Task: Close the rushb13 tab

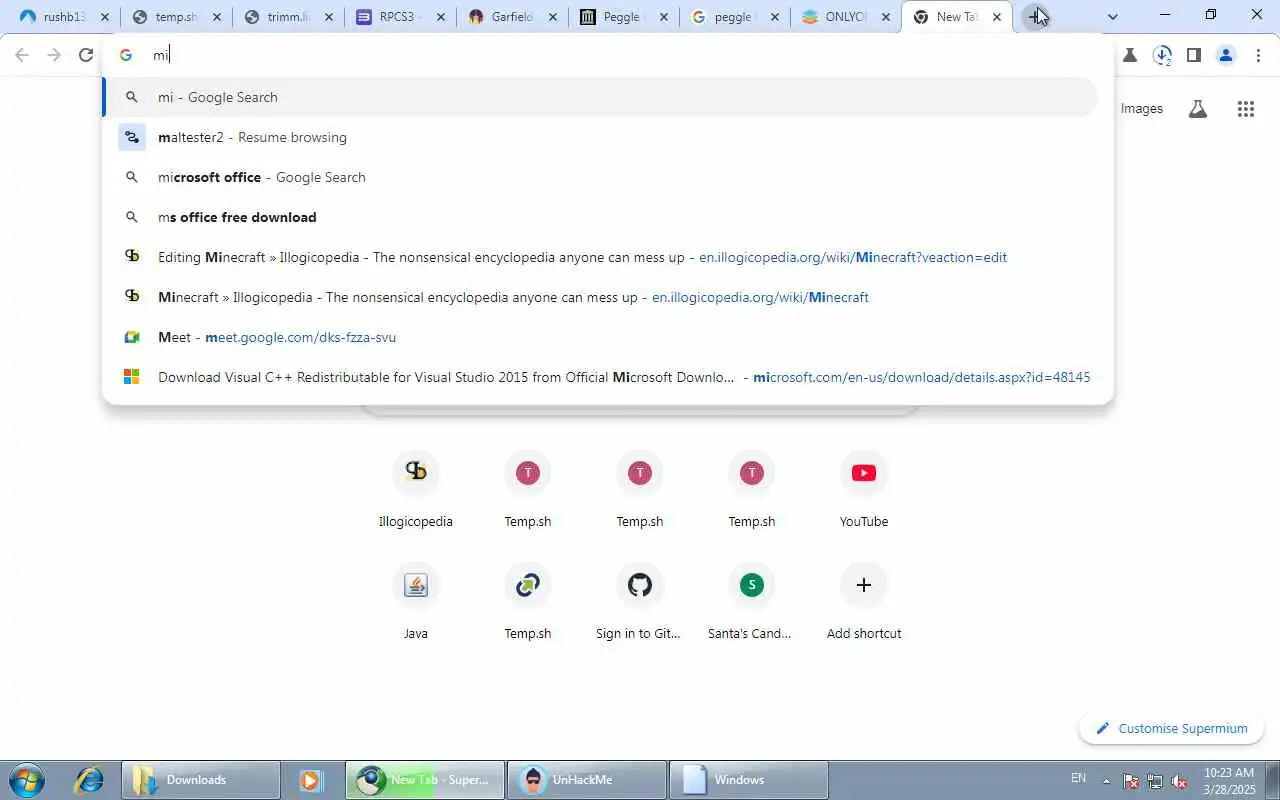Action: click(x=104, y=17)
